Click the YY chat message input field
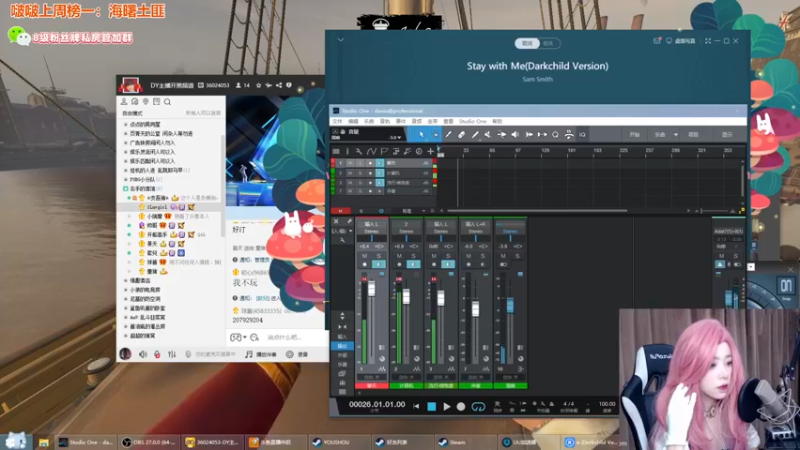 (x=293, y=338)
